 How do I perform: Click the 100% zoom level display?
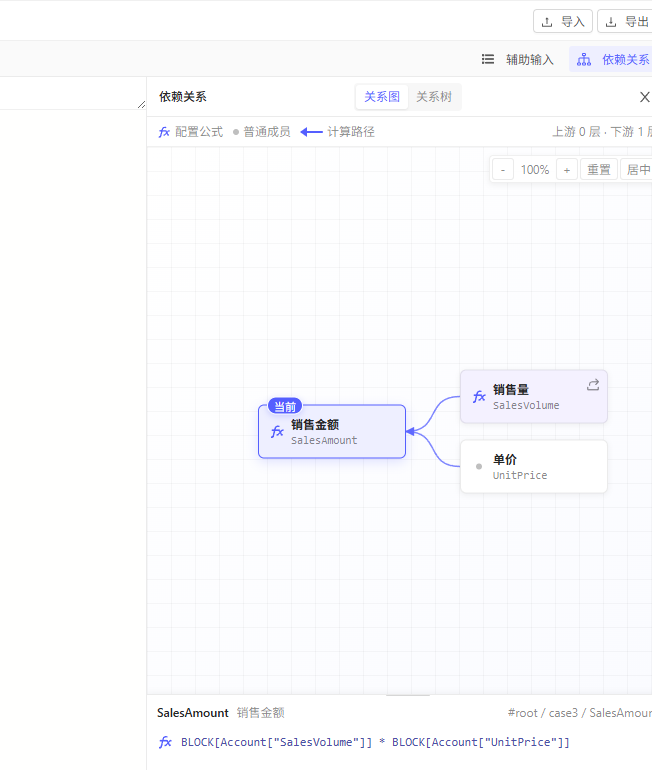[535, 170]
